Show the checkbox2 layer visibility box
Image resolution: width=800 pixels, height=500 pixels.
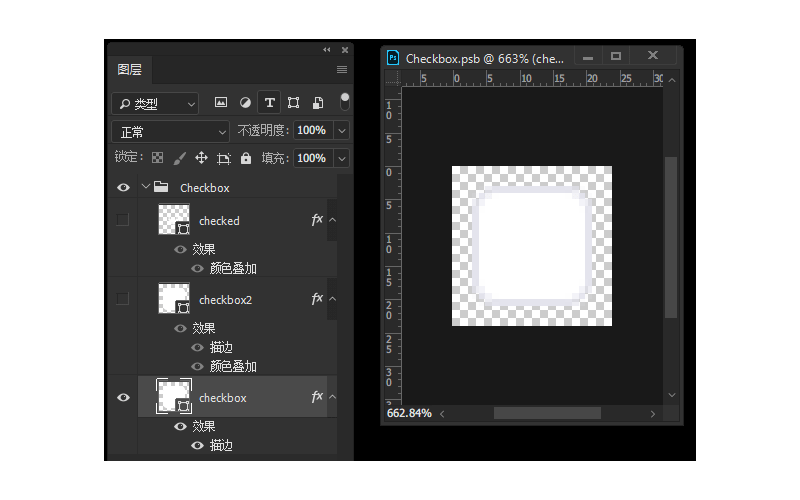(123, 298)
